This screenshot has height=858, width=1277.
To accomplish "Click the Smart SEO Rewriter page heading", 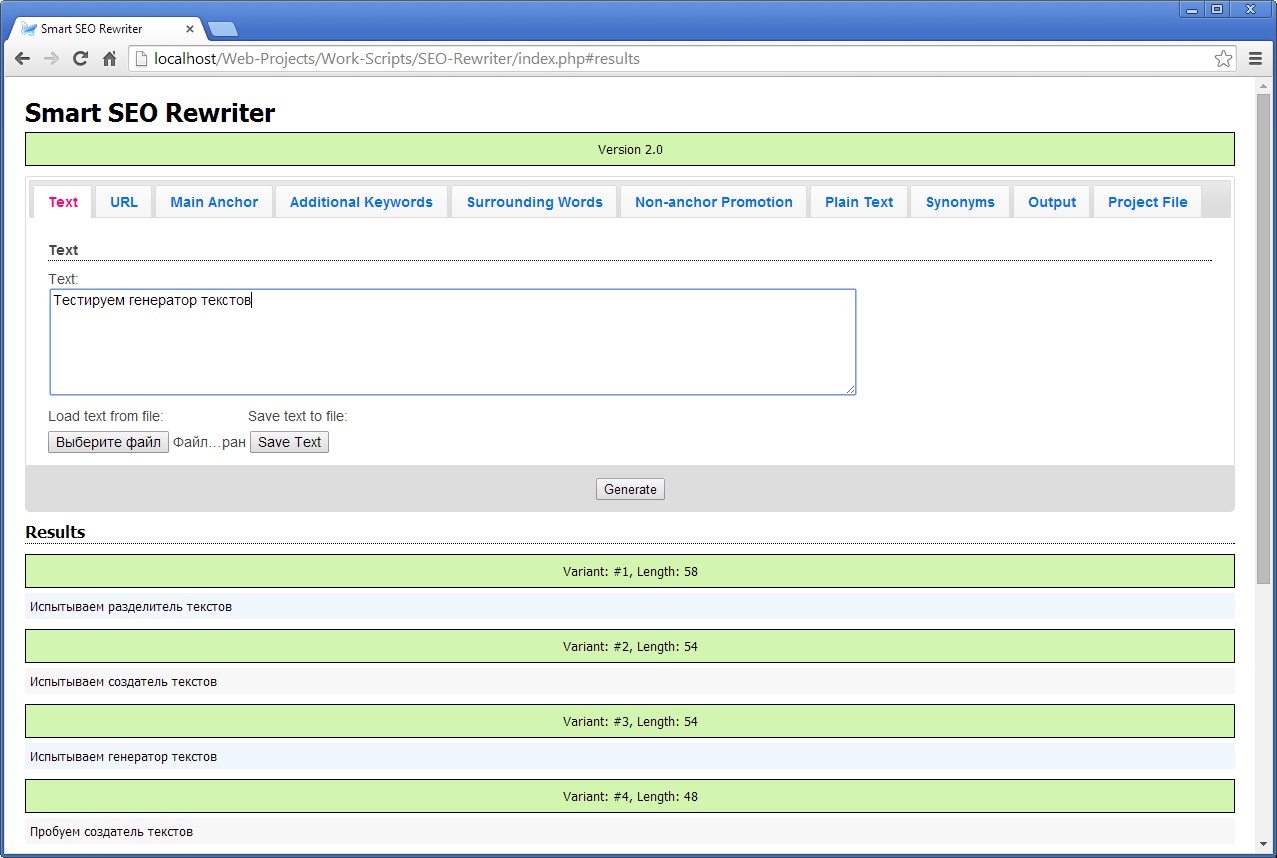I will pos(150,113).
